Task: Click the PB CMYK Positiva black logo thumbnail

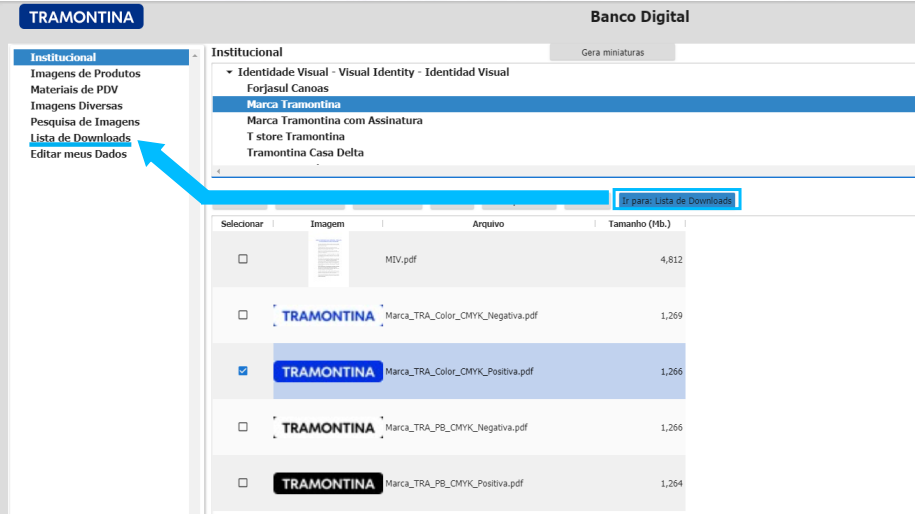Action: 328,484
